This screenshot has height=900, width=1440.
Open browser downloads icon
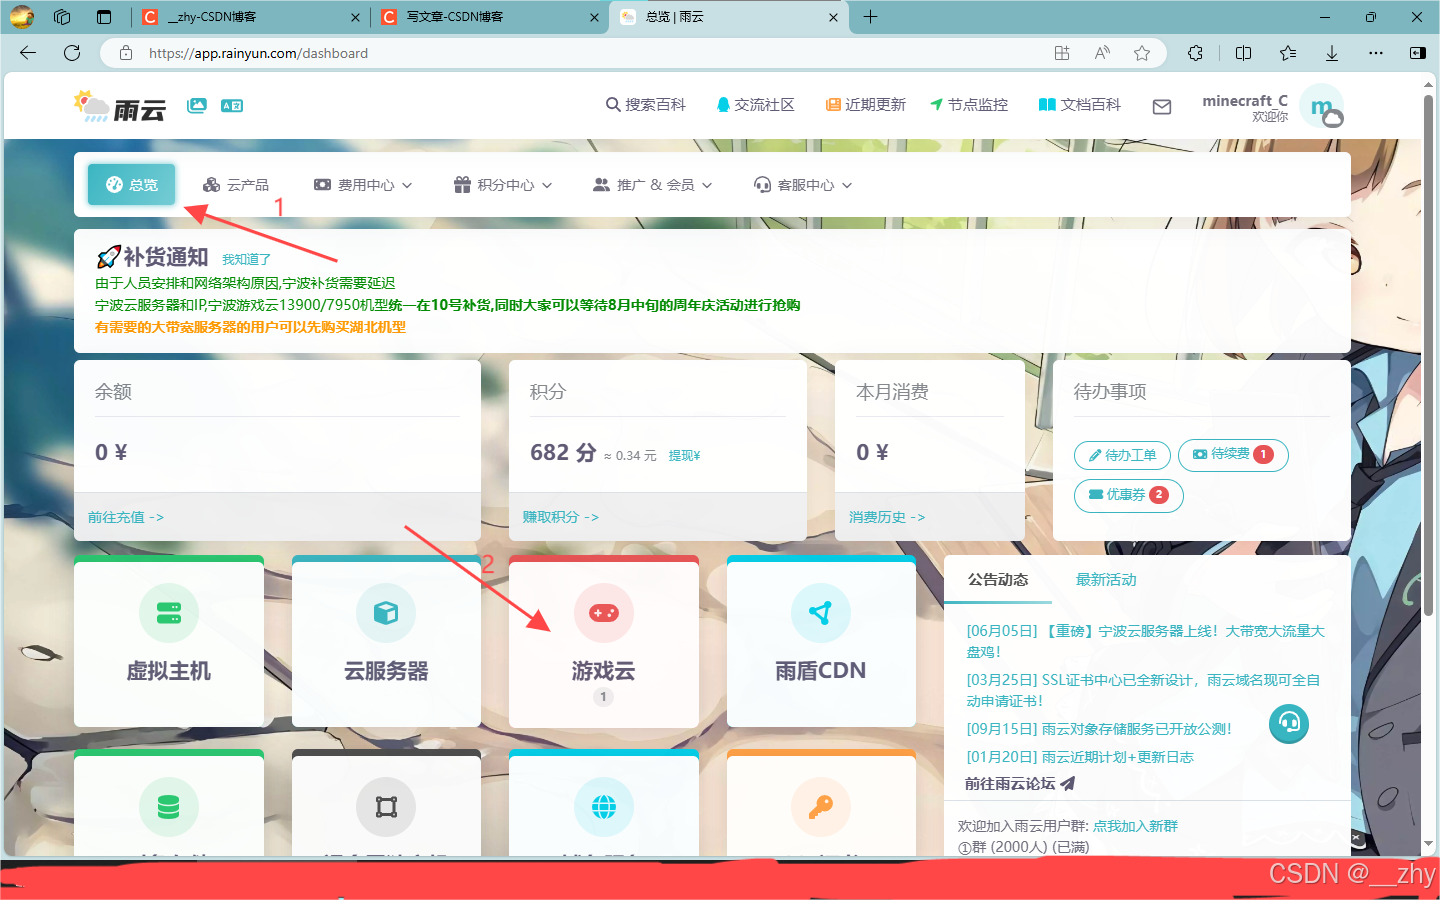[x=1332, y=53]
